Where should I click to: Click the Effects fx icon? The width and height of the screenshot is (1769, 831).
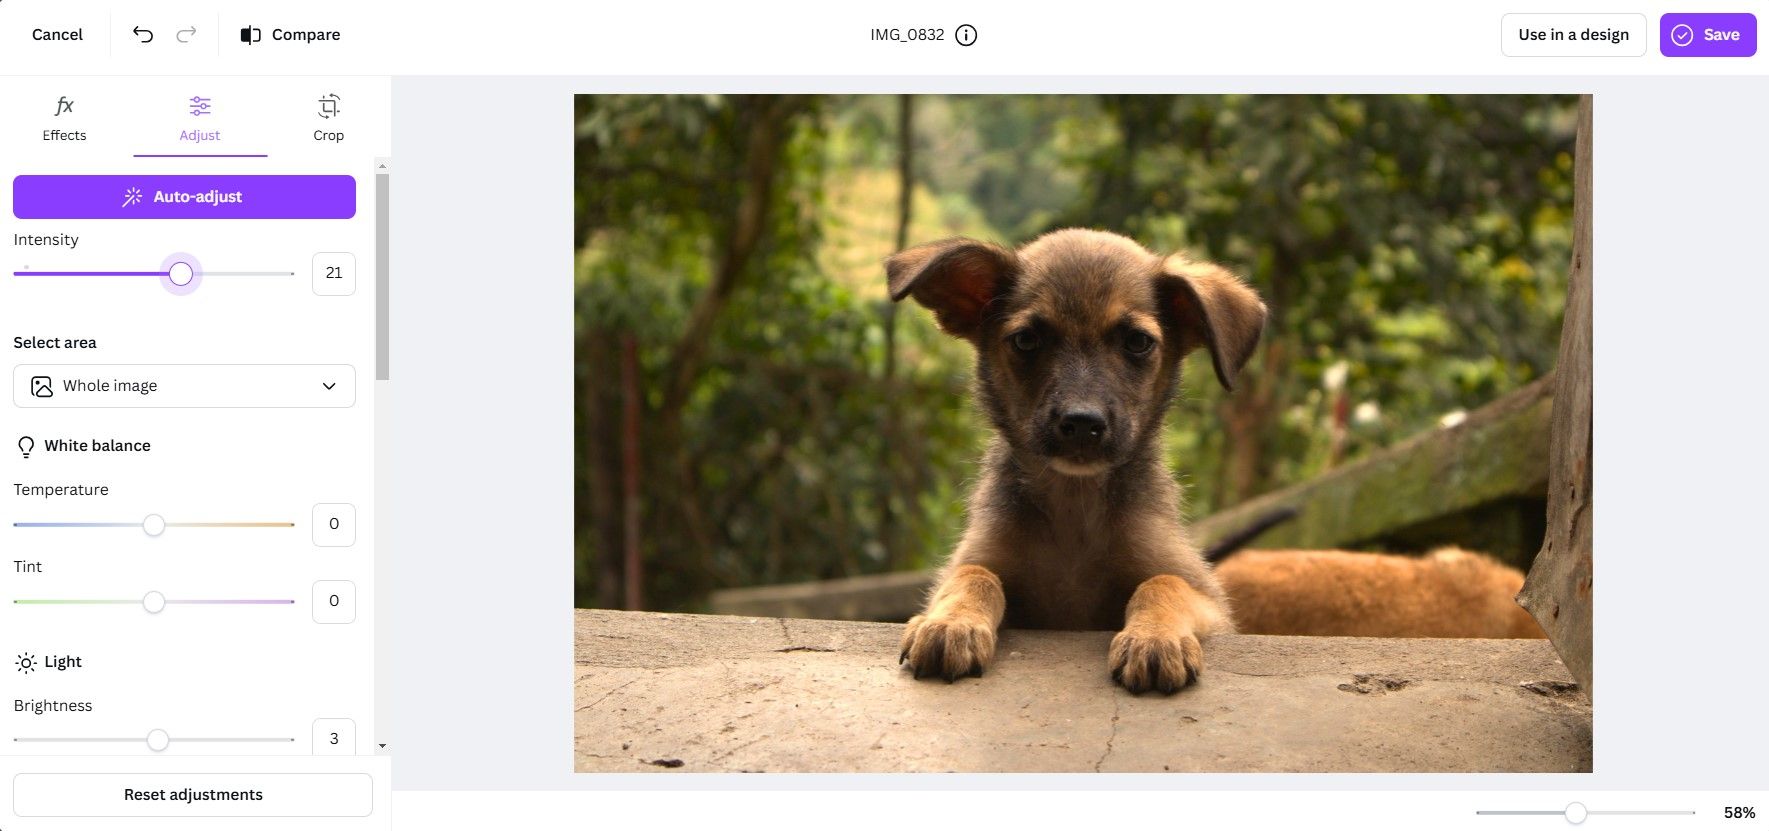coord(64,106)
